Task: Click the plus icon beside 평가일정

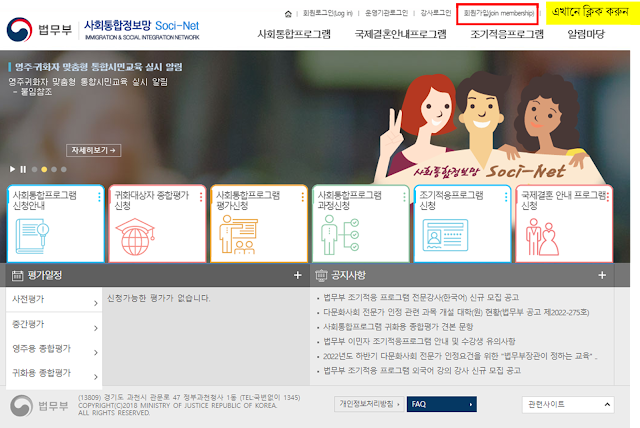Action: [x=297, y=275]
